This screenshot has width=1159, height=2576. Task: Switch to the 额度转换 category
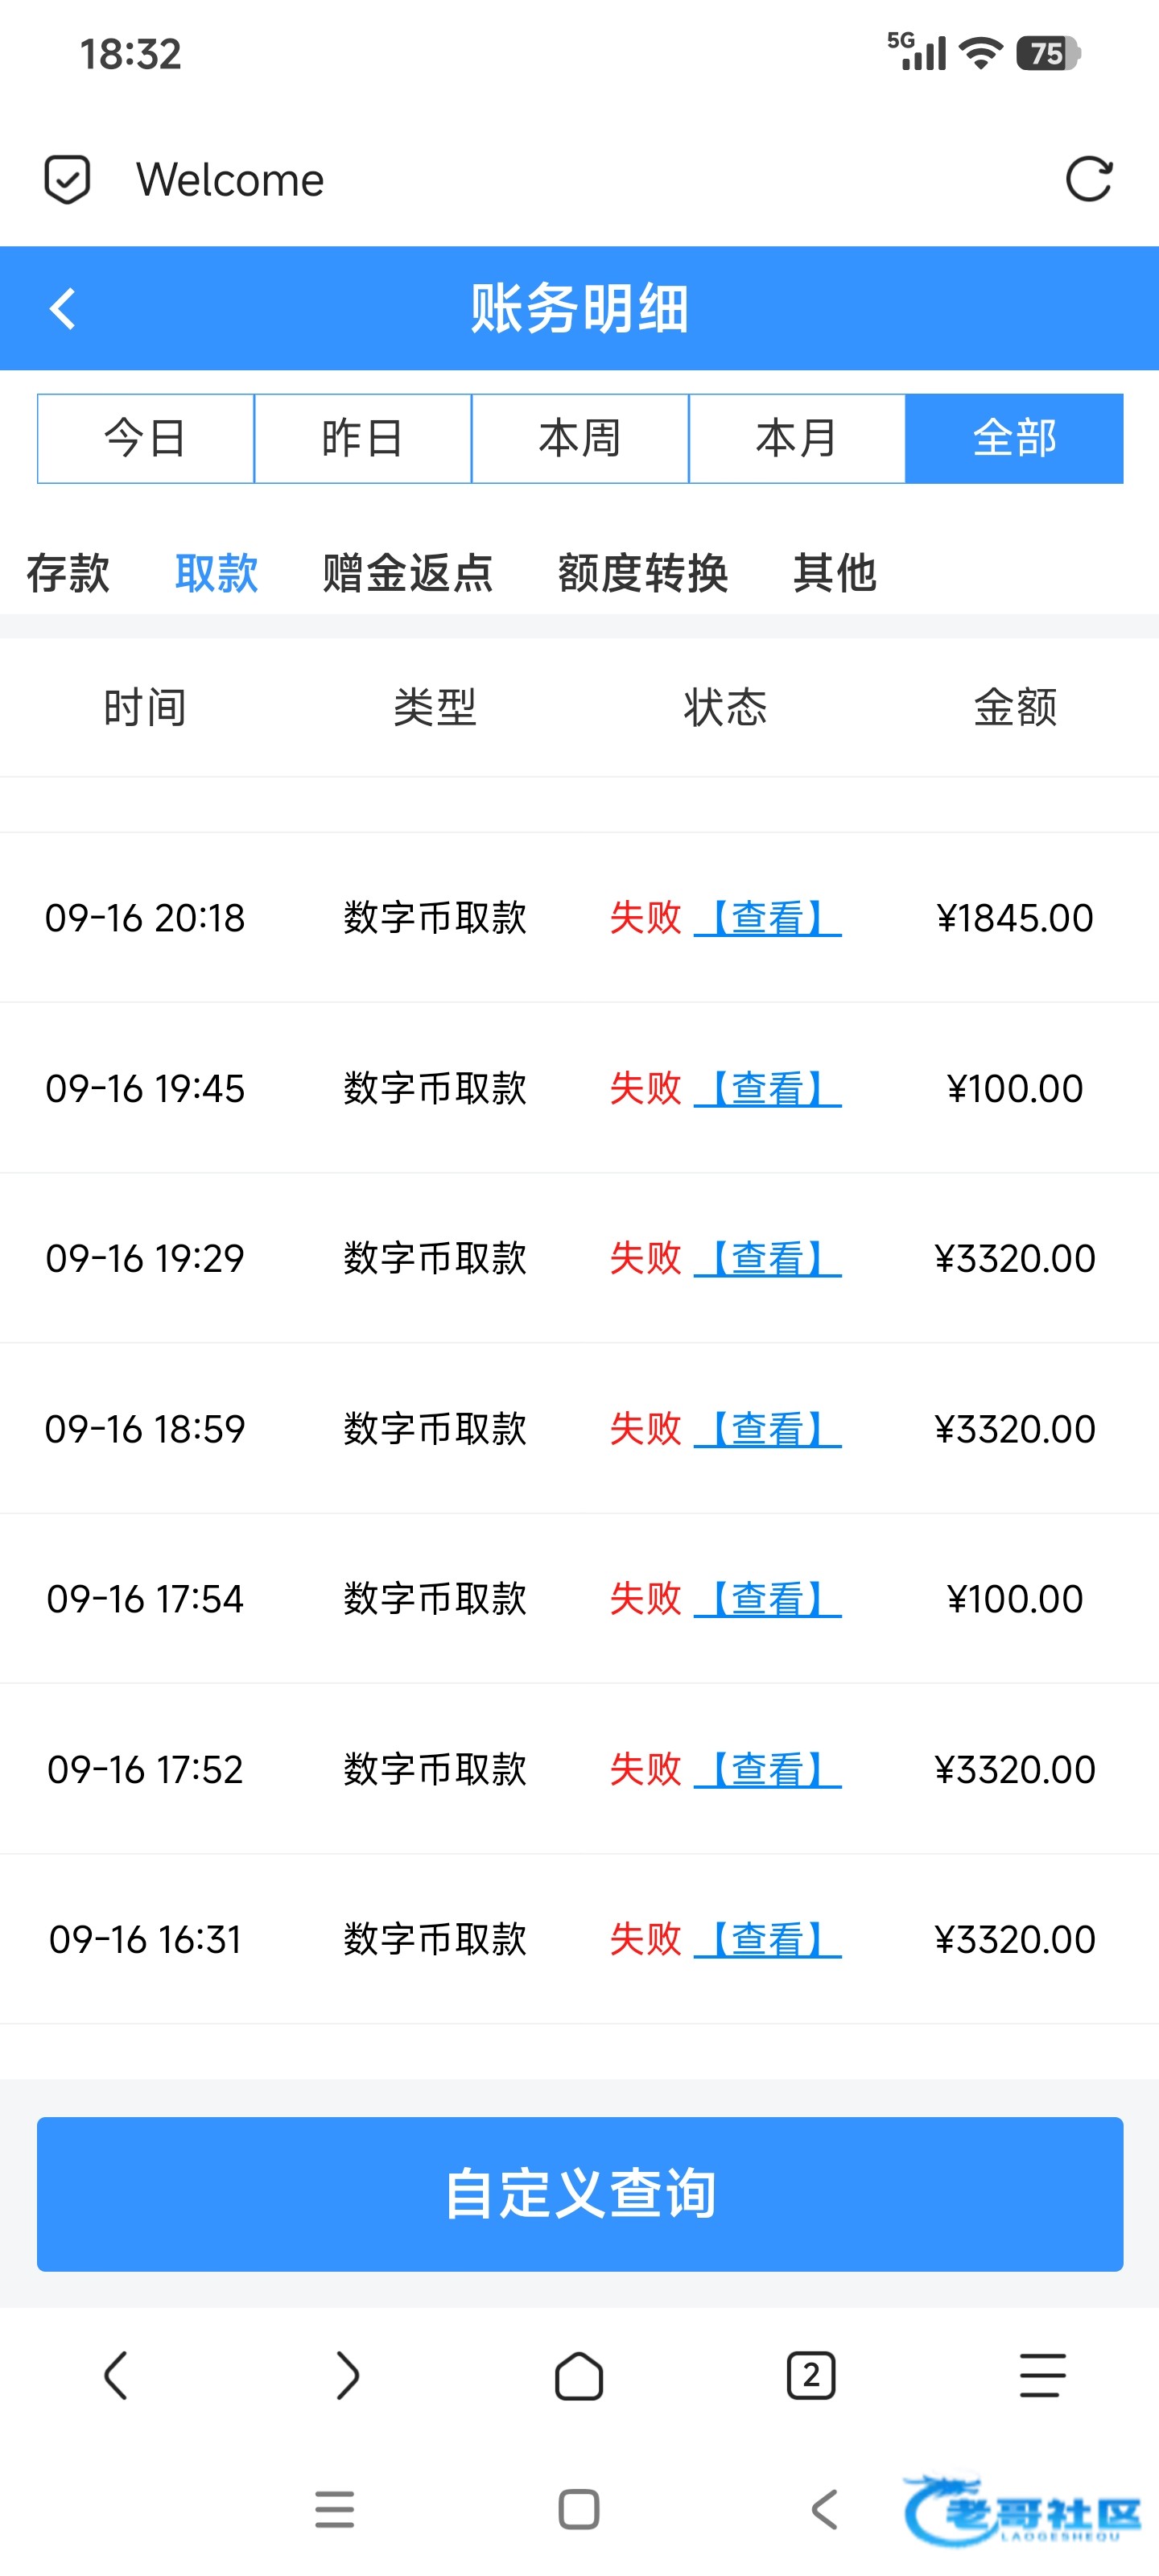642,573
